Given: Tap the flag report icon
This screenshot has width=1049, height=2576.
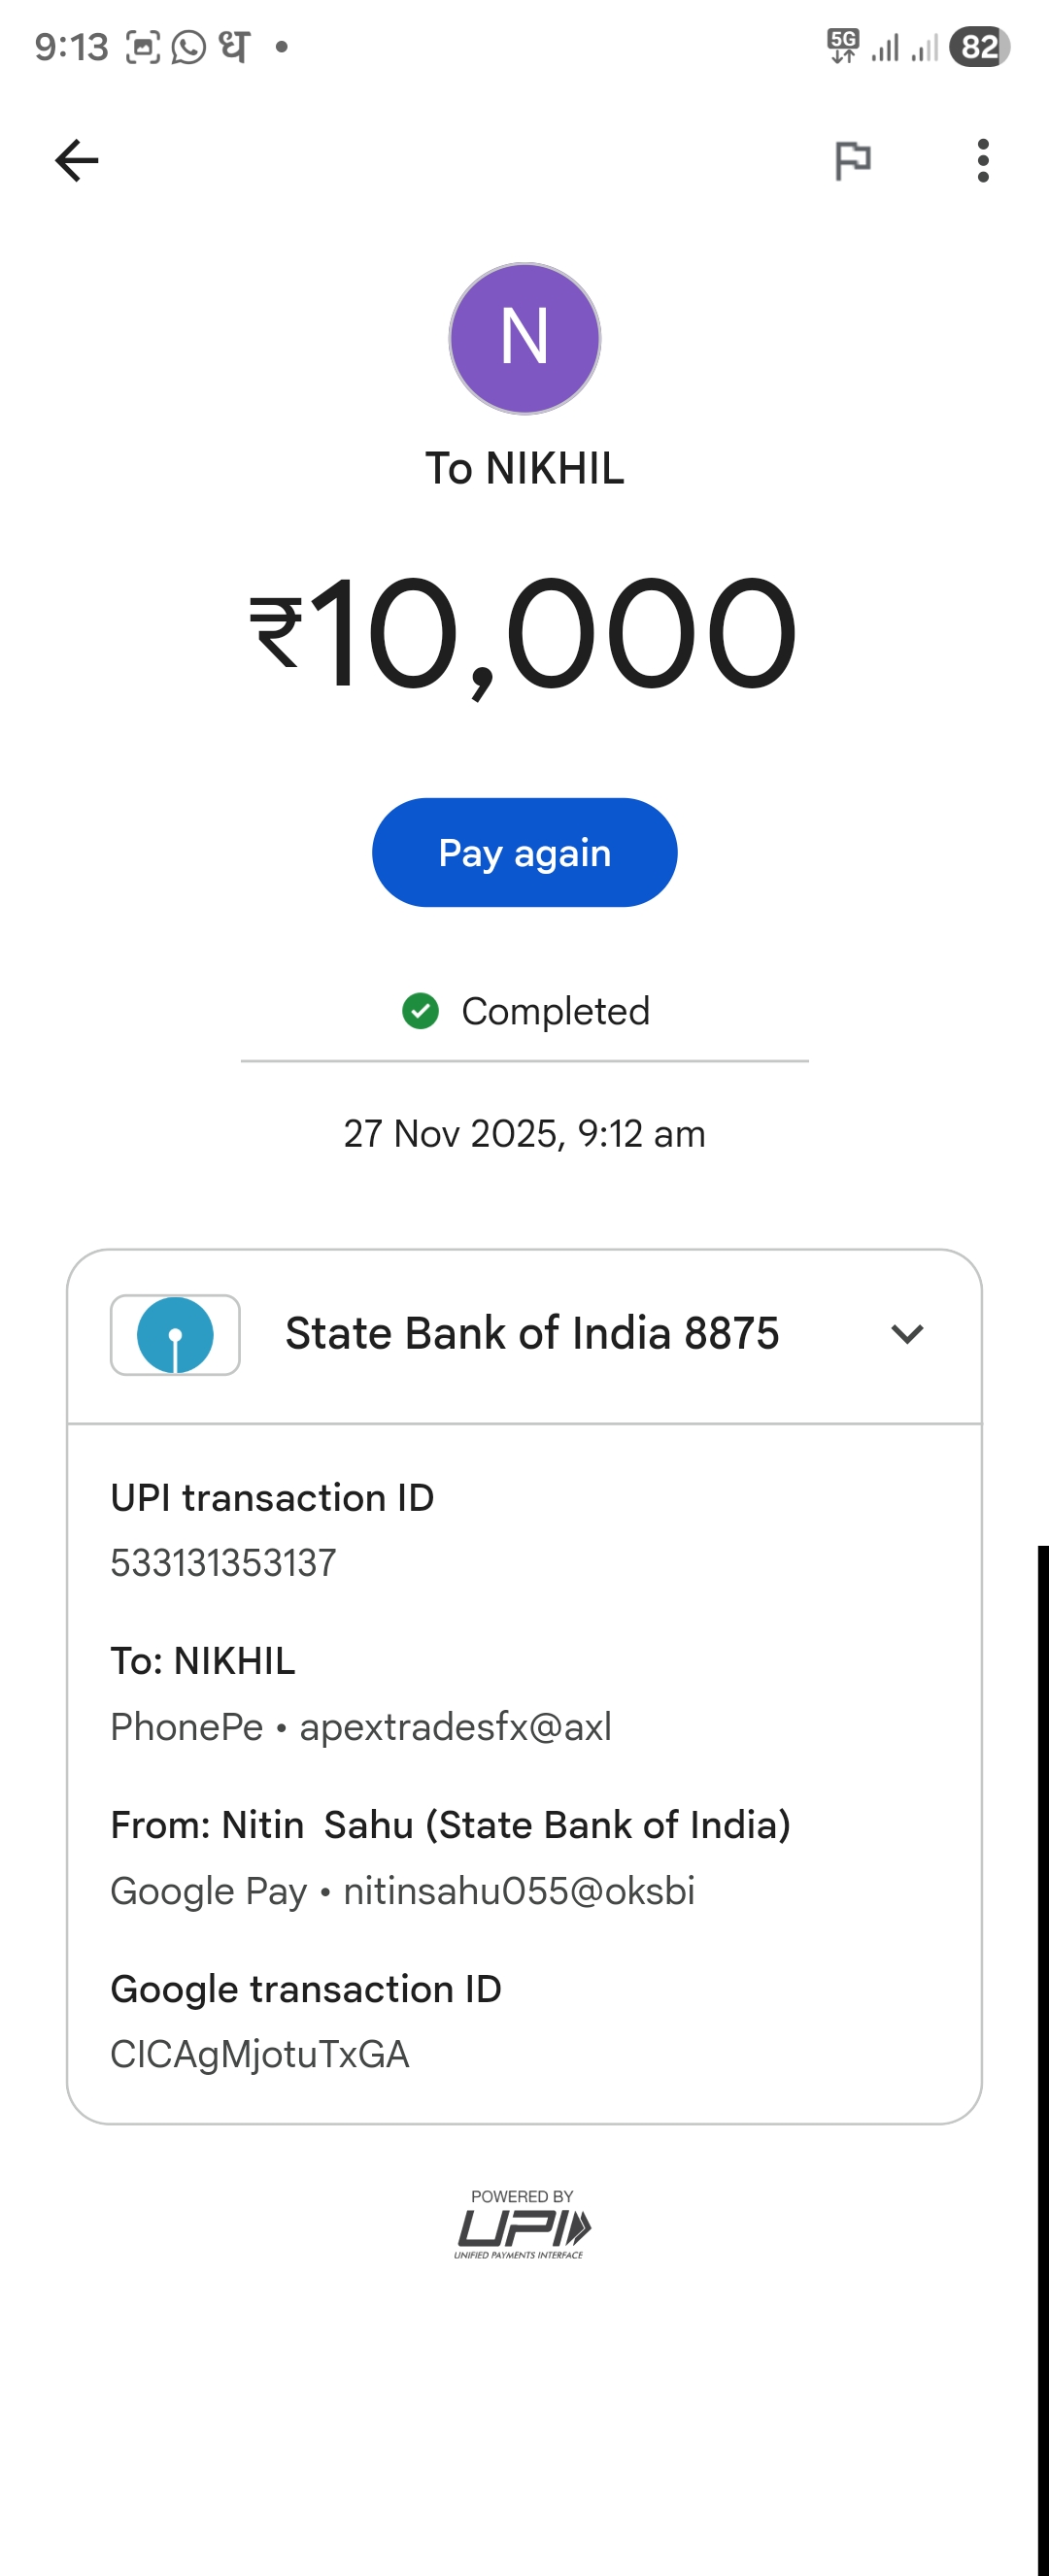Looking at the screenshot, I should (x=852, y=160).
